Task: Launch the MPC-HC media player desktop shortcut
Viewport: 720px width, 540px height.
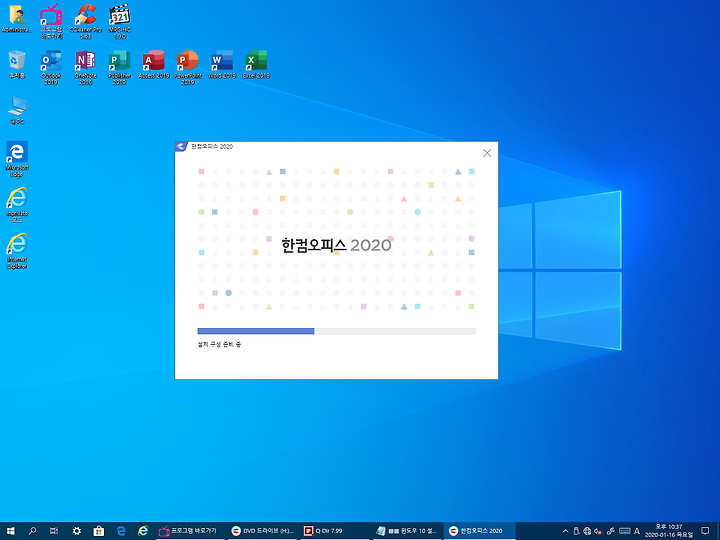Action: (119, 22)
